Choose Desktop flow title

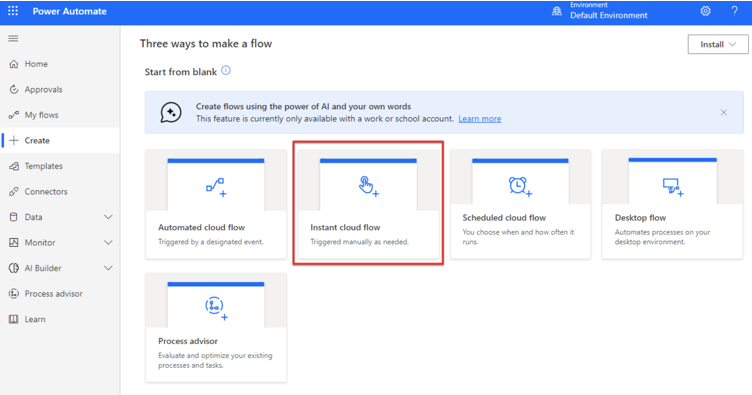640,218
